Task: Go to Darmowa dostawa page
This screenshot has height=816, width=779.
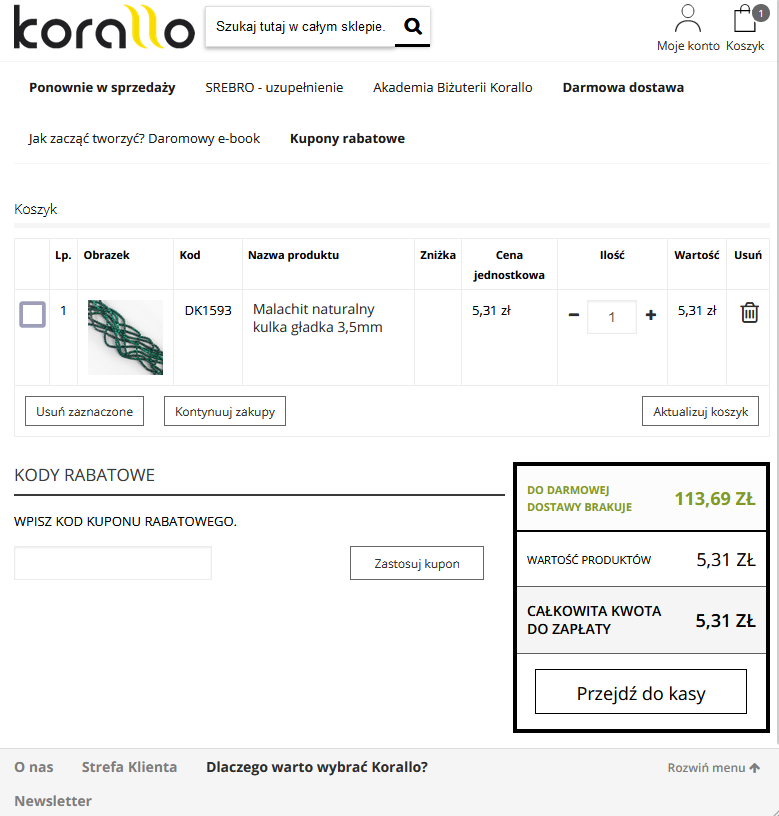Action: [623, 87]
